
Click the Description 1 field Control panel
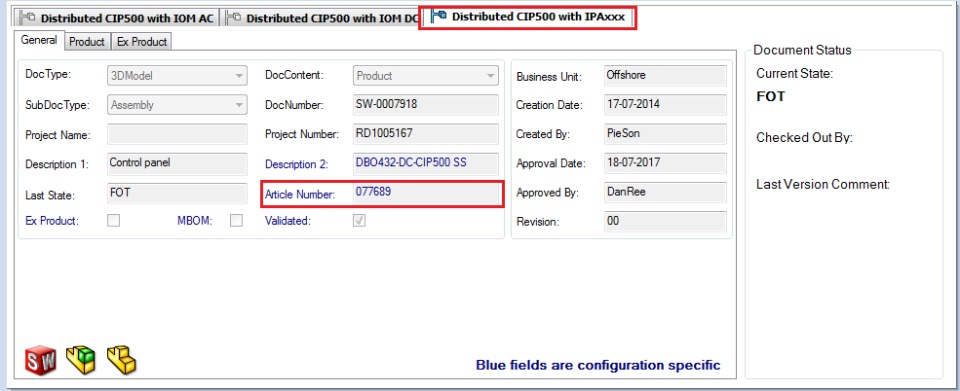click(x=177, y=163)
